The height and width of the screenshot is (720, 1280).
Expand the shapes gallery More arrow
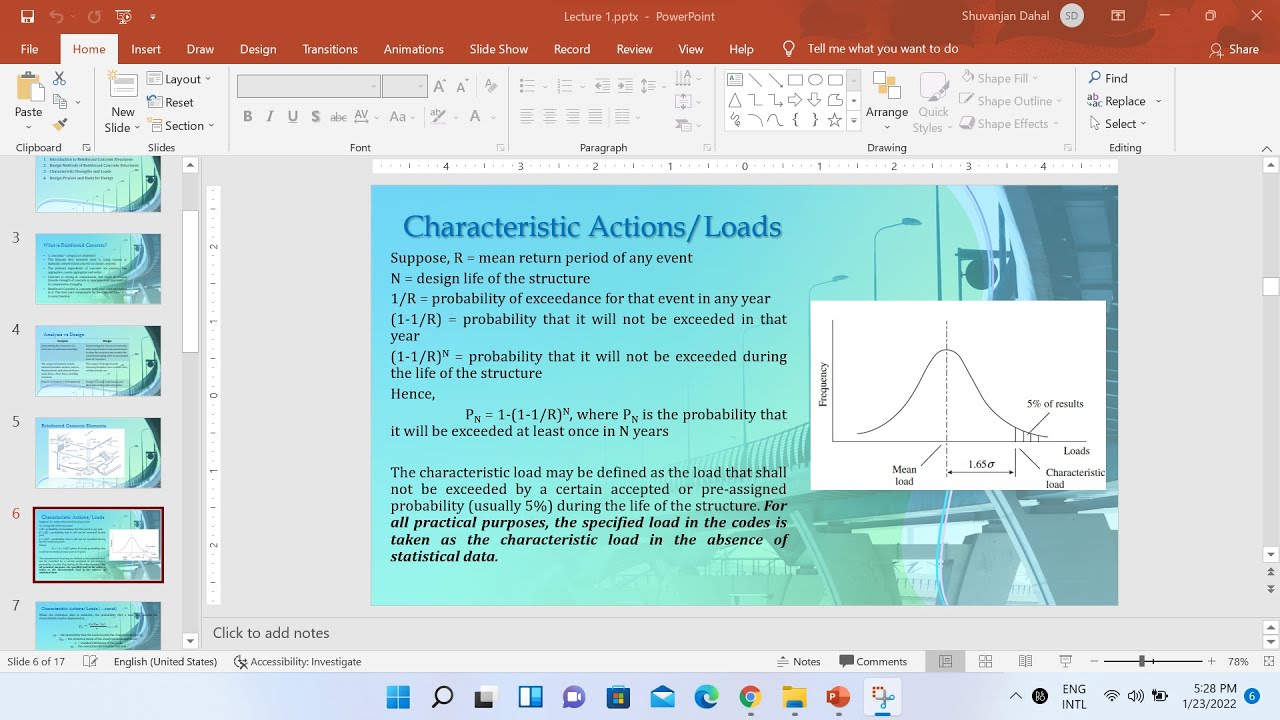(854, 121)
